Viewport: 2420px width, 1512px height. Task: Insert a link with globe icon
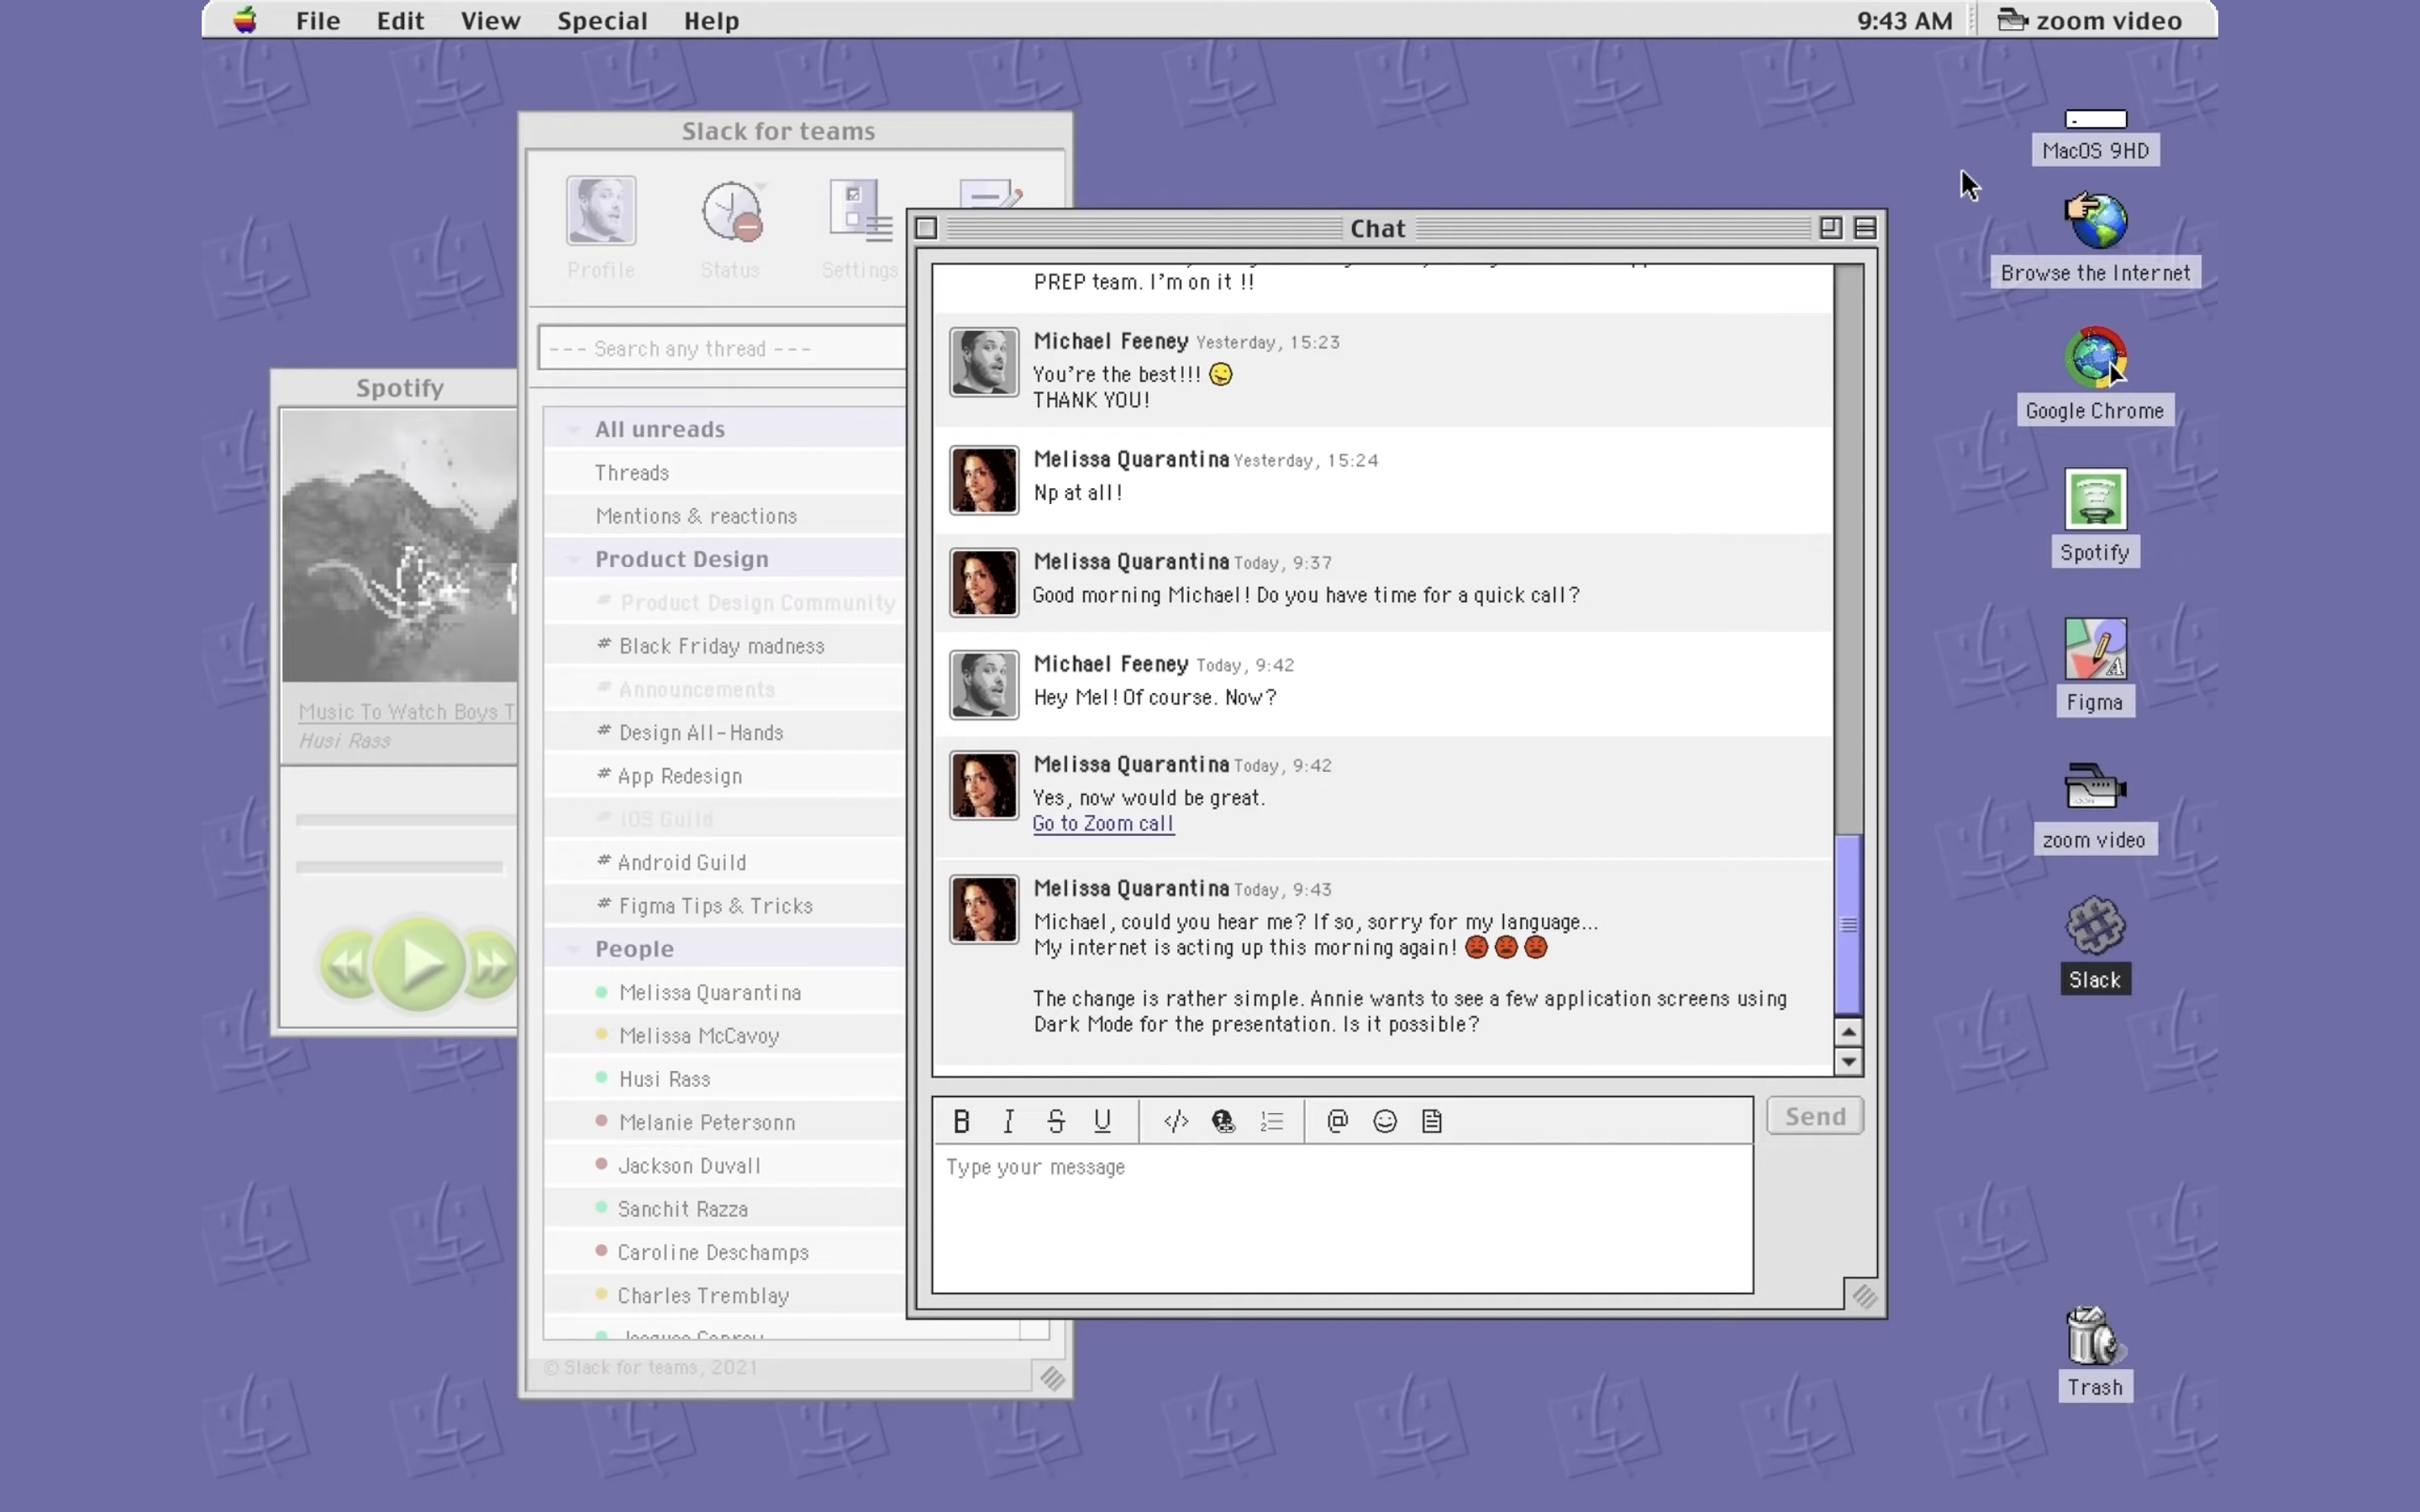click(1223, 1121)
